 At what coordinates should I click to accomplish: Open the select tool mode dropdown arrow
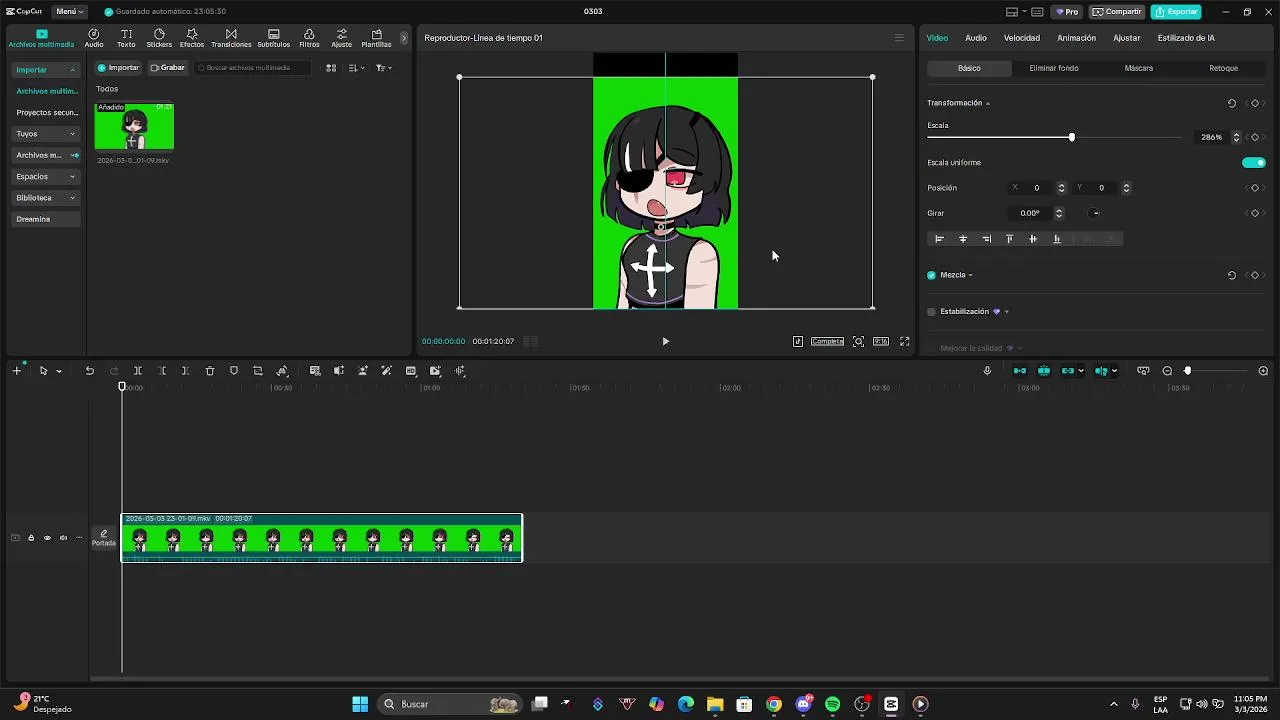[59, 371]
